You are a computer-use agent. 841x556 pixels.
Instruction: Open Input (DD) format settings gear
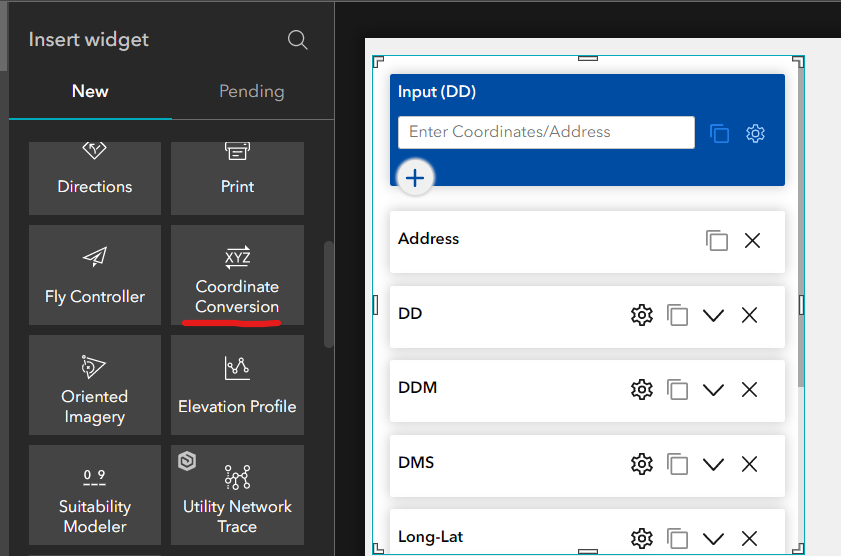pyautogui.click(x=755, y=133)
